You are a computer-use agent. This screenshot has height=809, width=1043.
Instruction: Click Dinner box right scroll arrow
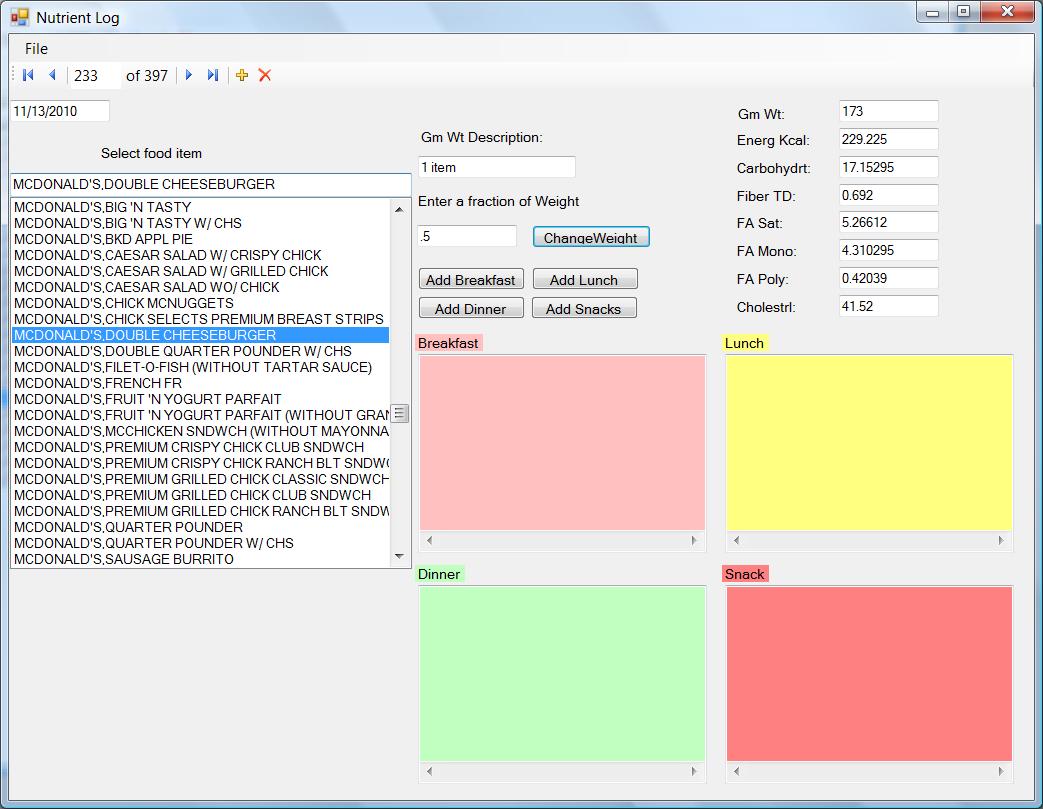pos(694,771)
